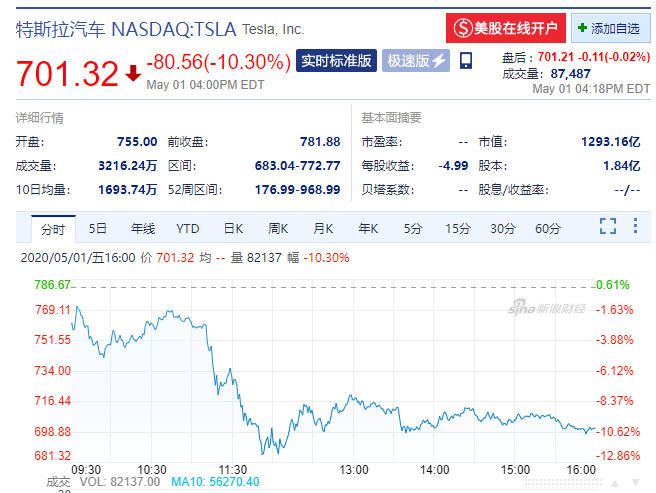Expand the chart to fullscreen
This screenshot has height=493, width=656.
tap(607, 226)
